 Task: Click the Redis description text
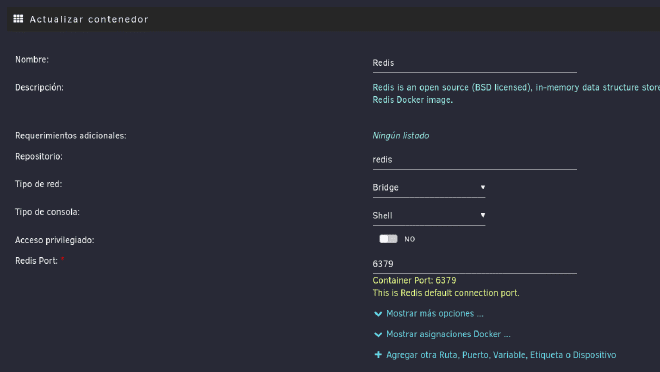tap(516, 93)
